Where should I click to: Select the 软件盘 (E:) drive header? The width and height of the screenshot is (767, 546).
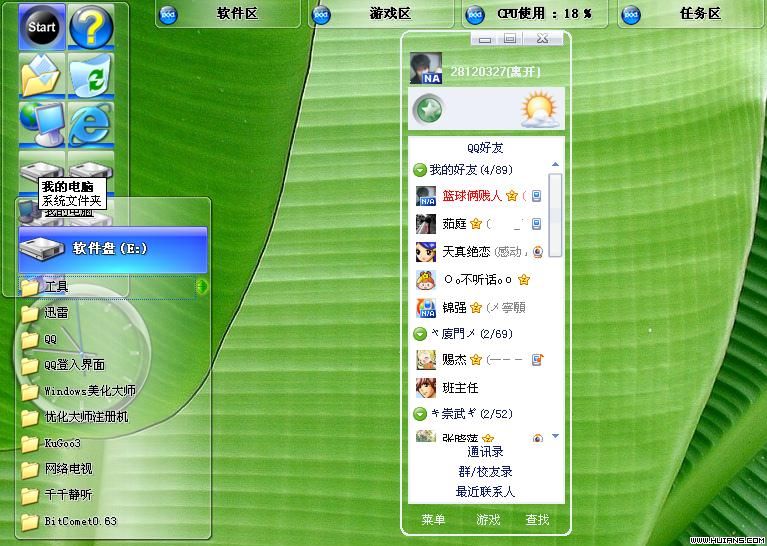click(x=113, y=249)
